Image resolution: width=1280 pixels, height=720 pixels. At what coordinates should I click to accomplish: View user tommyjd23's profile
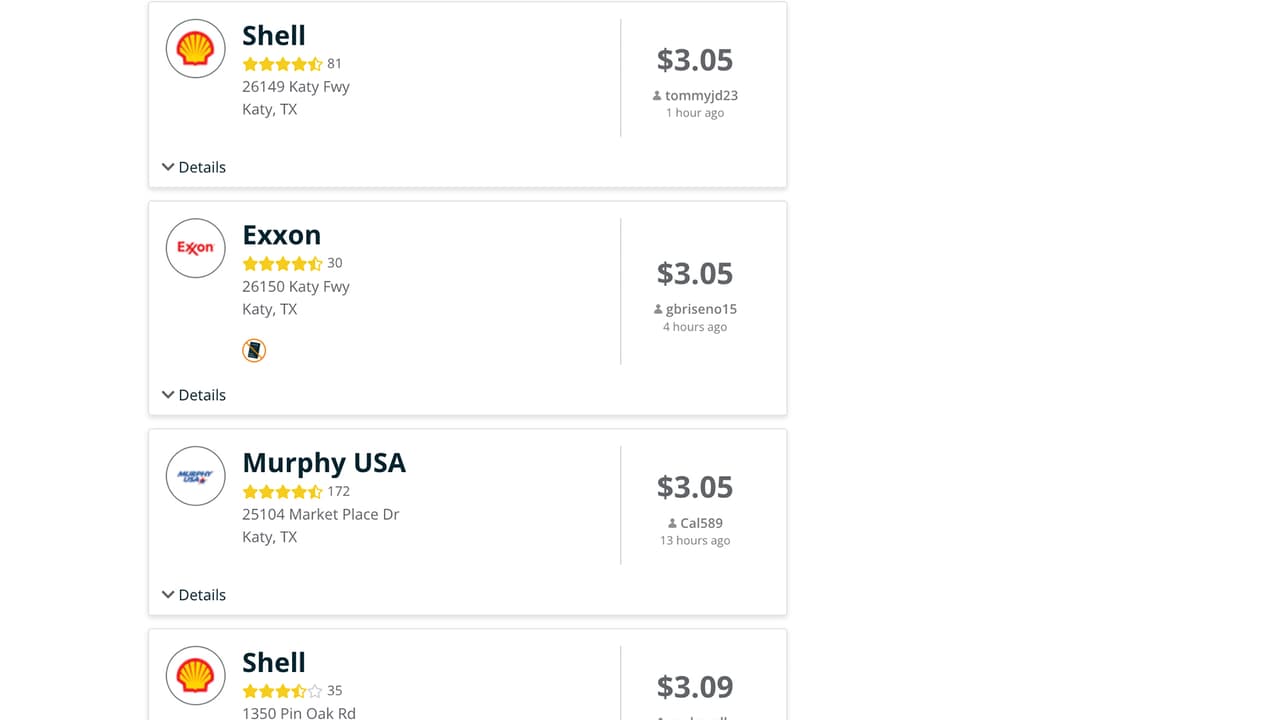coord(701,96)
